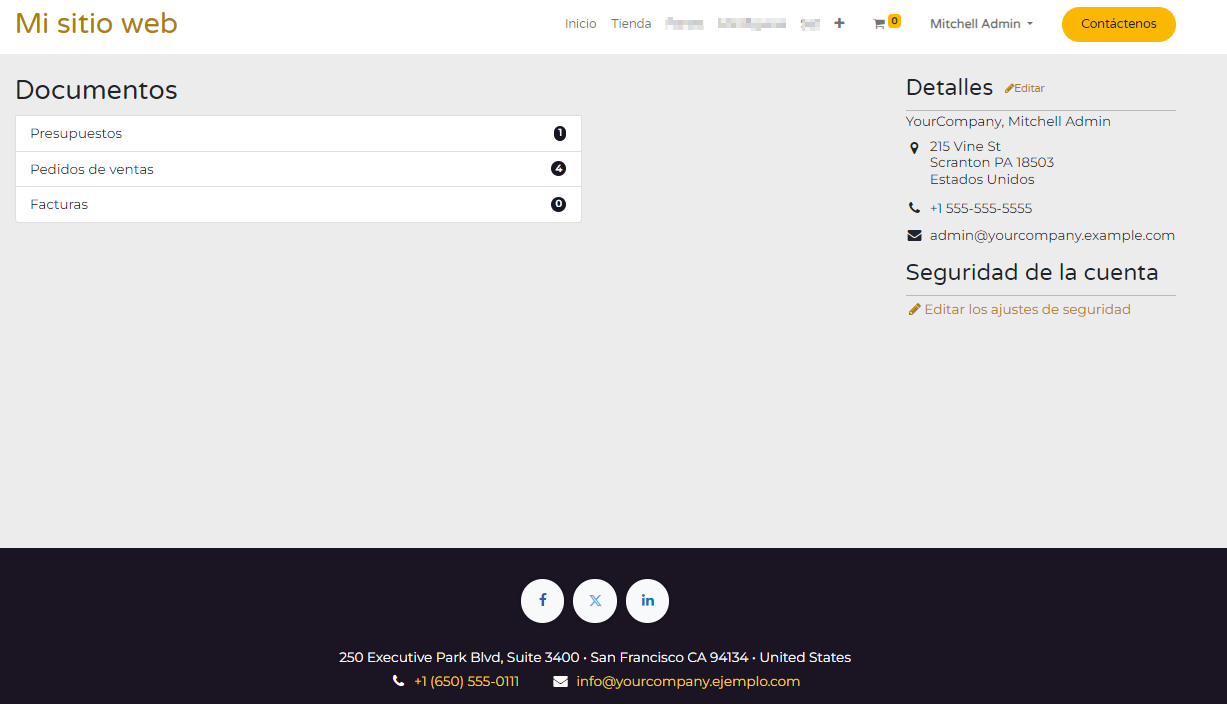Go to the Inicio menu item
The width and height of the screenshot is (1227, 704).
[x=580, y=23]
